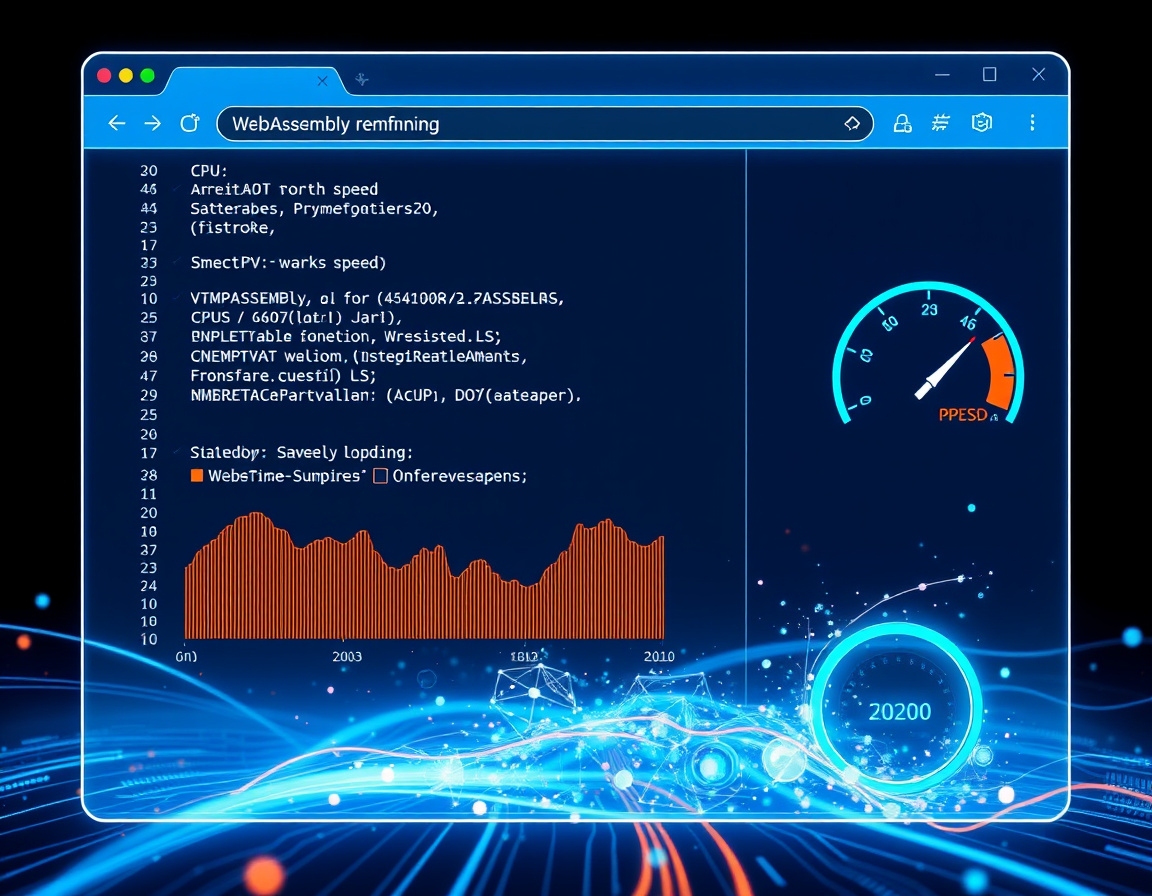Click the line 'SmectPV:- warks speed)'
Viewport: 1152px width, 896px height.
288,262
